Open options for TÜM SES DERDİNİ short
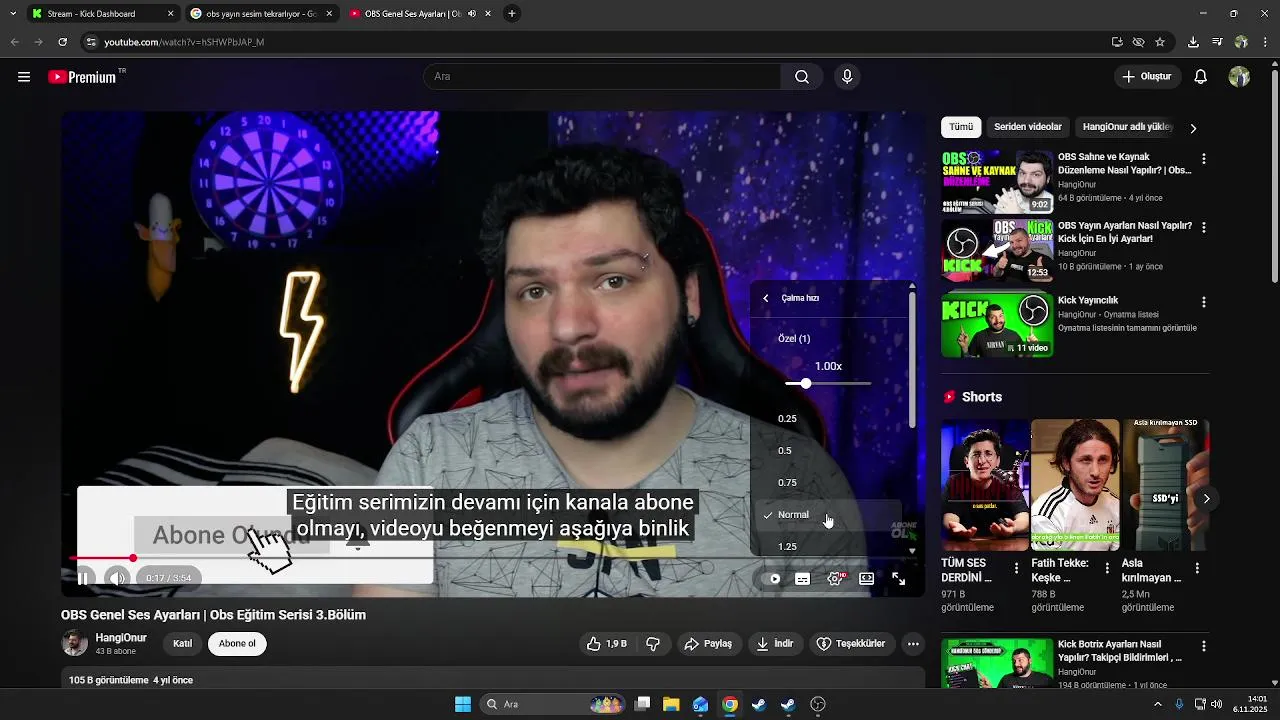 pos(1016,568)
